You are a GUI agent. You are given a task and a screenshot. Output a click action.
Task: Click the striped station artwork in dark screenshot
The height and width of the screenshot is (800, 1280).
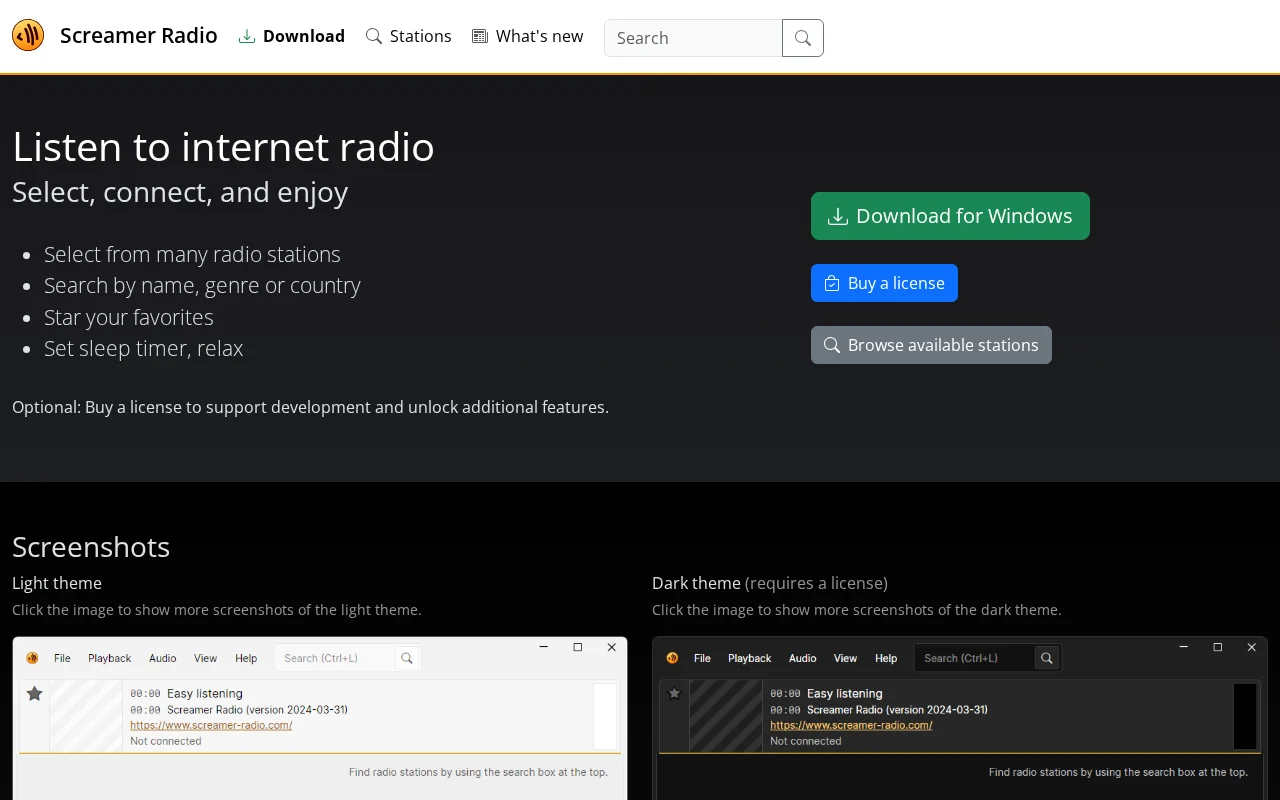[x=726, y=716]
